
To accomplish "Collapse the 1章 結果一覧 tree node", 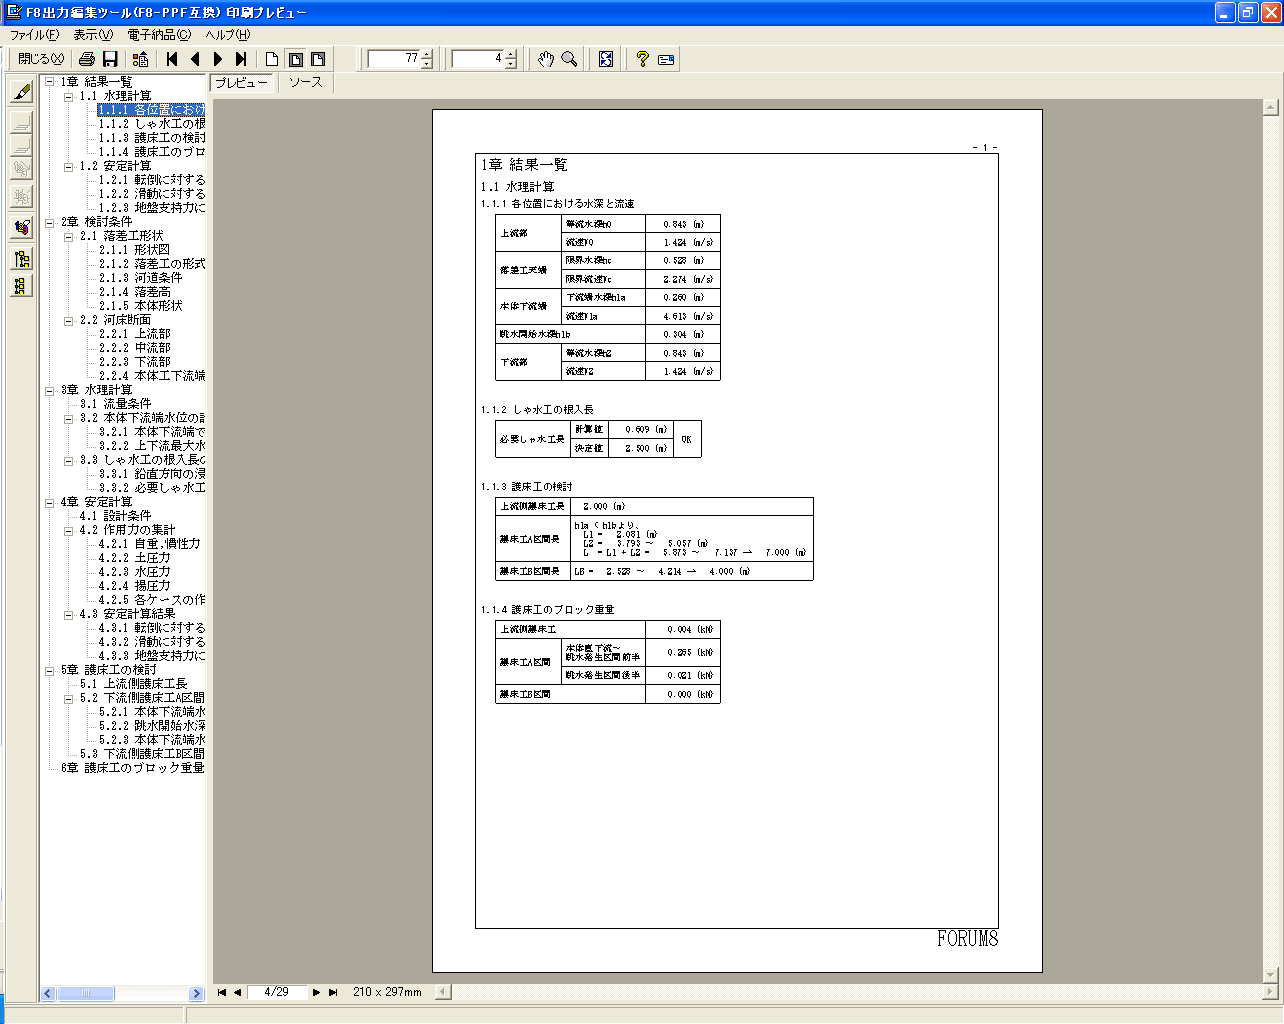I will click(x=49, y=82).
